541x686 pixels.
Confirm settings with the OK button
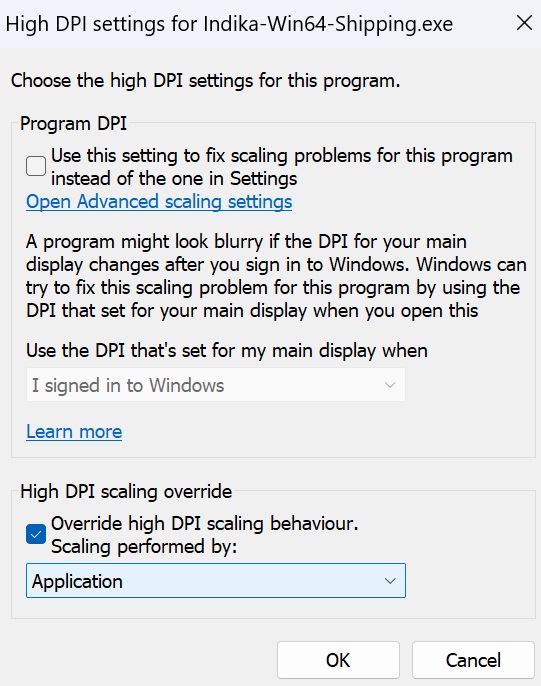[x=338, y=660]
